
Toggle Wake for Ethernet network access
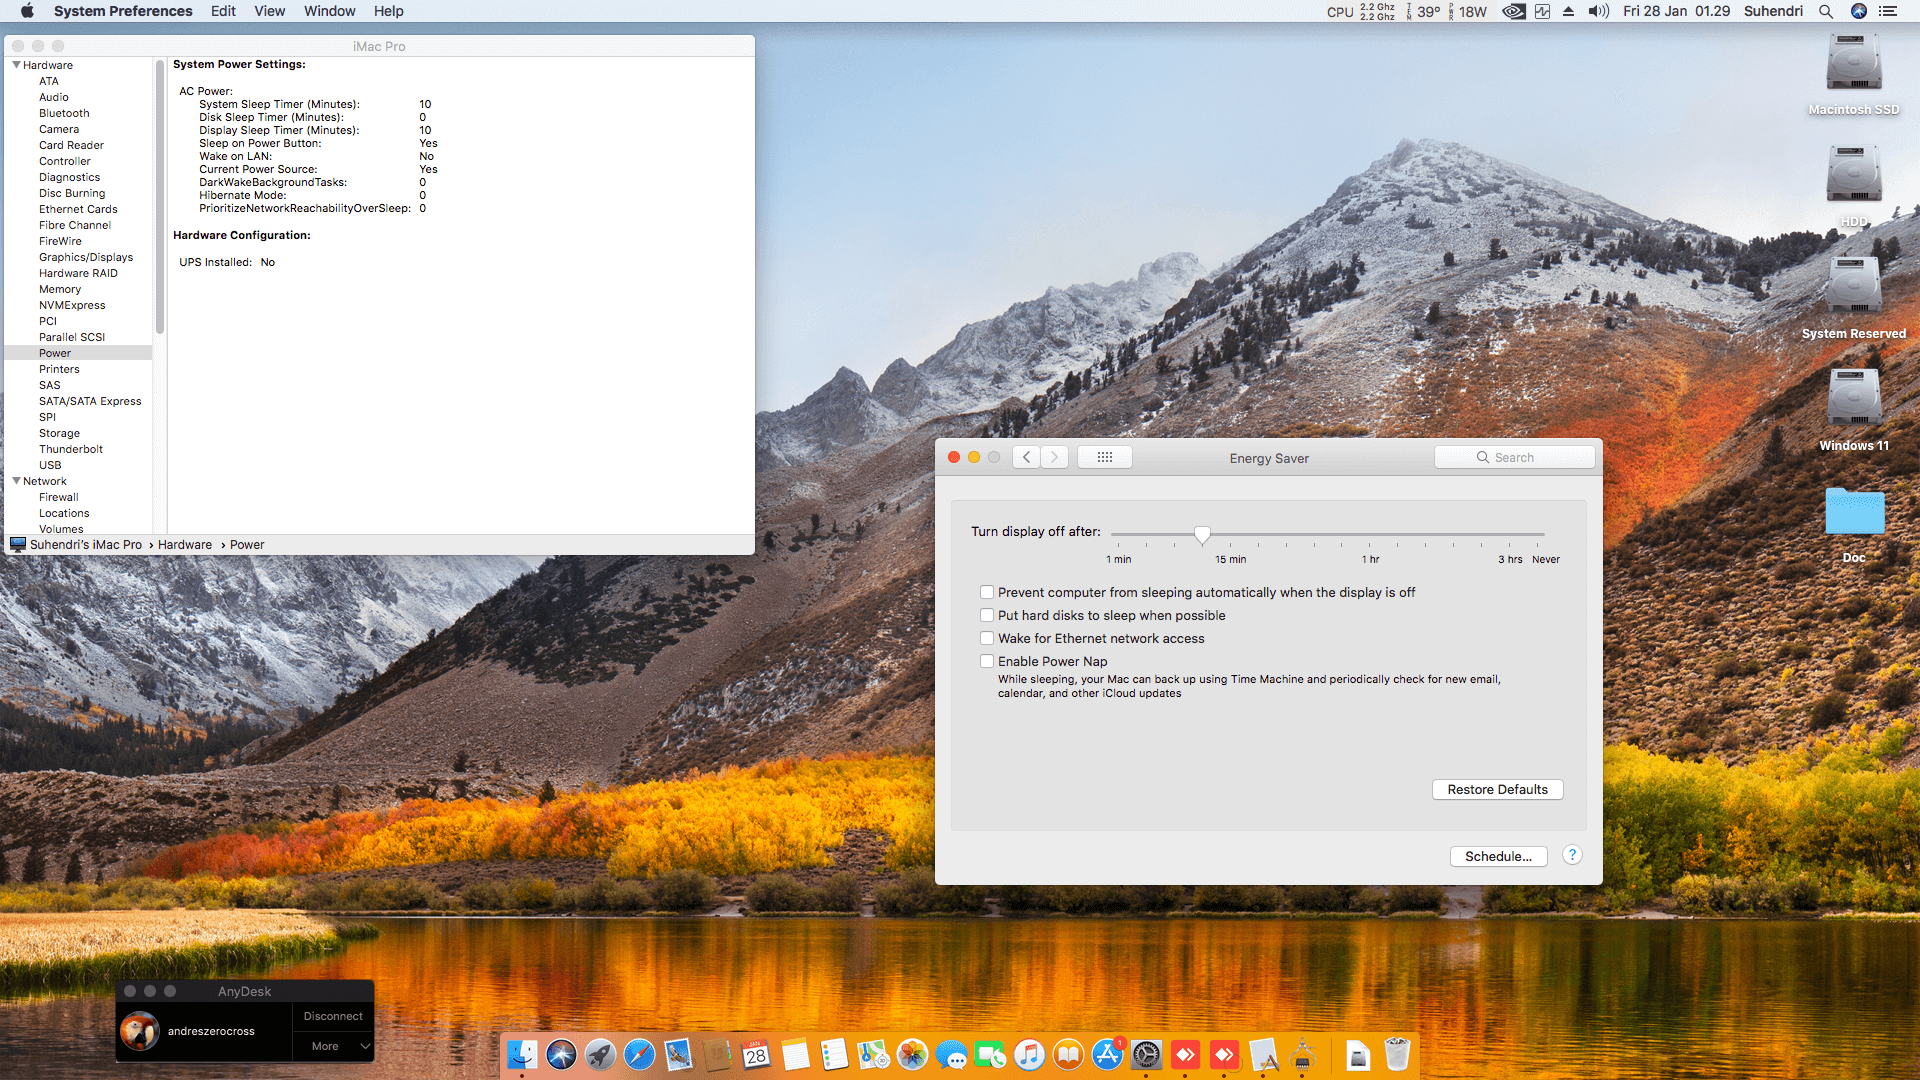987,638
